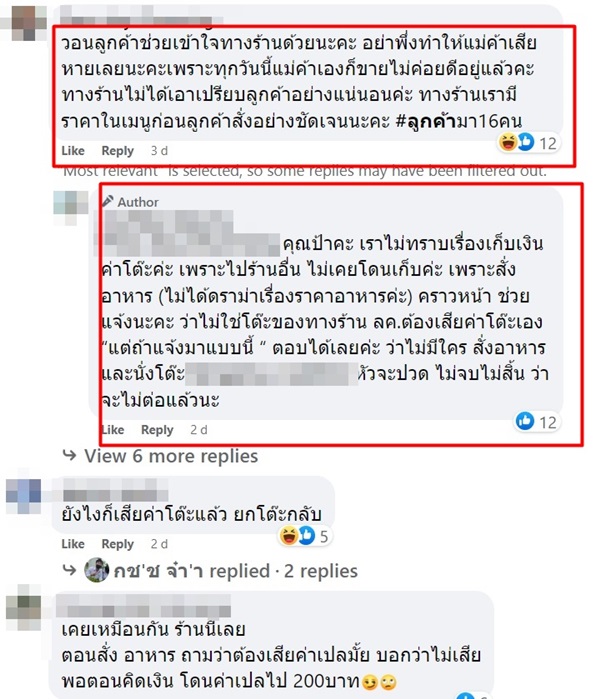Open the 3 d timestamp of first comment
600x699 pixels.
pyautogui.click(x=159, y=151)
